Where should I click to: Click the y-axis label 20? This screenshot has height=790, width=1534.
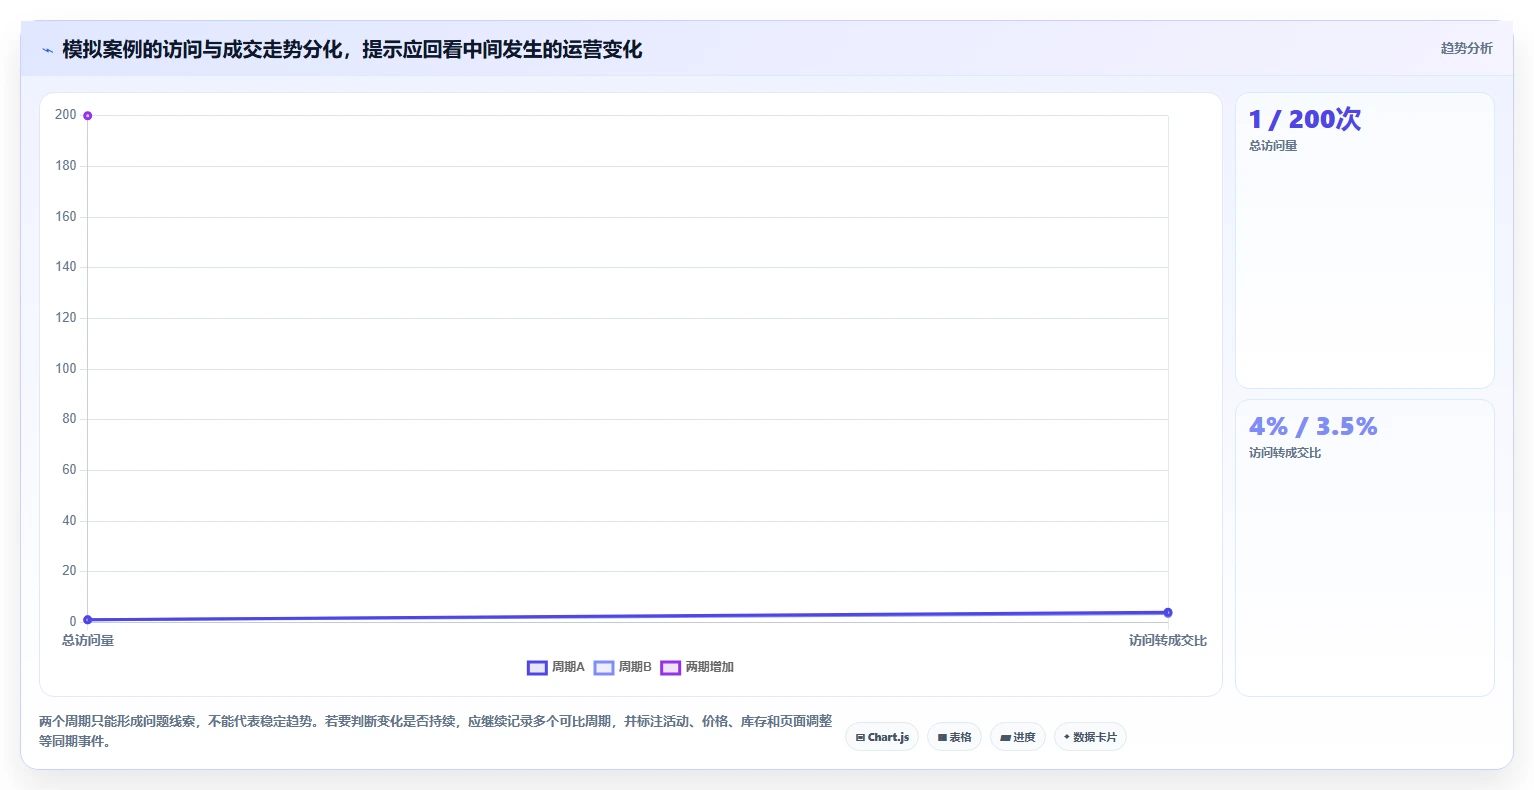pos(69,571)
